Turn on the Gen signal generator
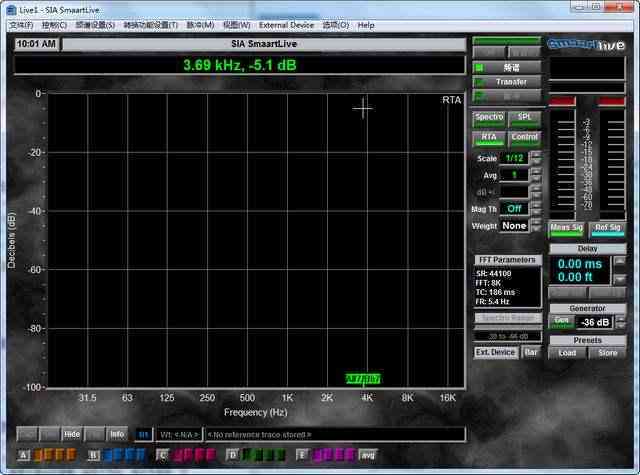Image resolution: width=640 pixels, height=475 pixels. click(x=562, y=322)
